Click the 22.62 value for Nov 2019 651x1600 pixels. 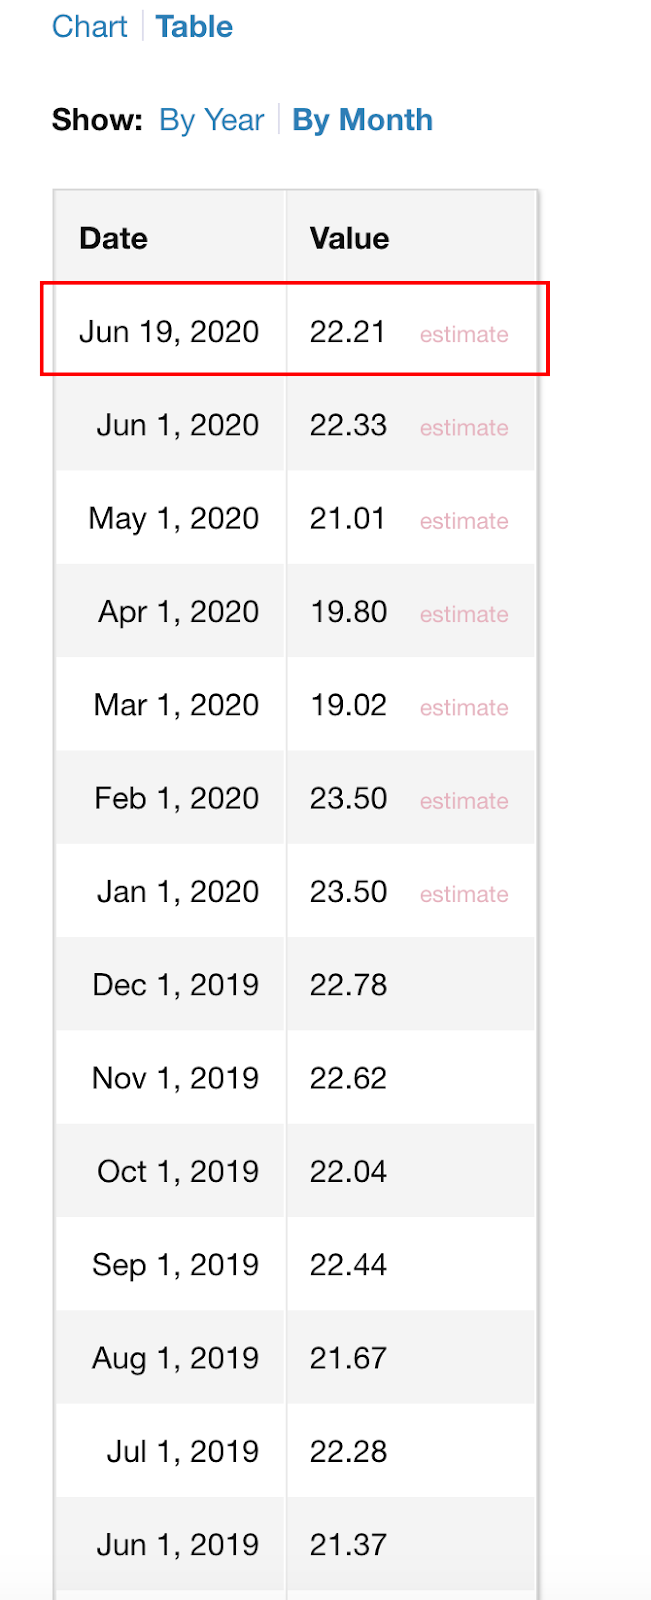tap(348, 1078)
